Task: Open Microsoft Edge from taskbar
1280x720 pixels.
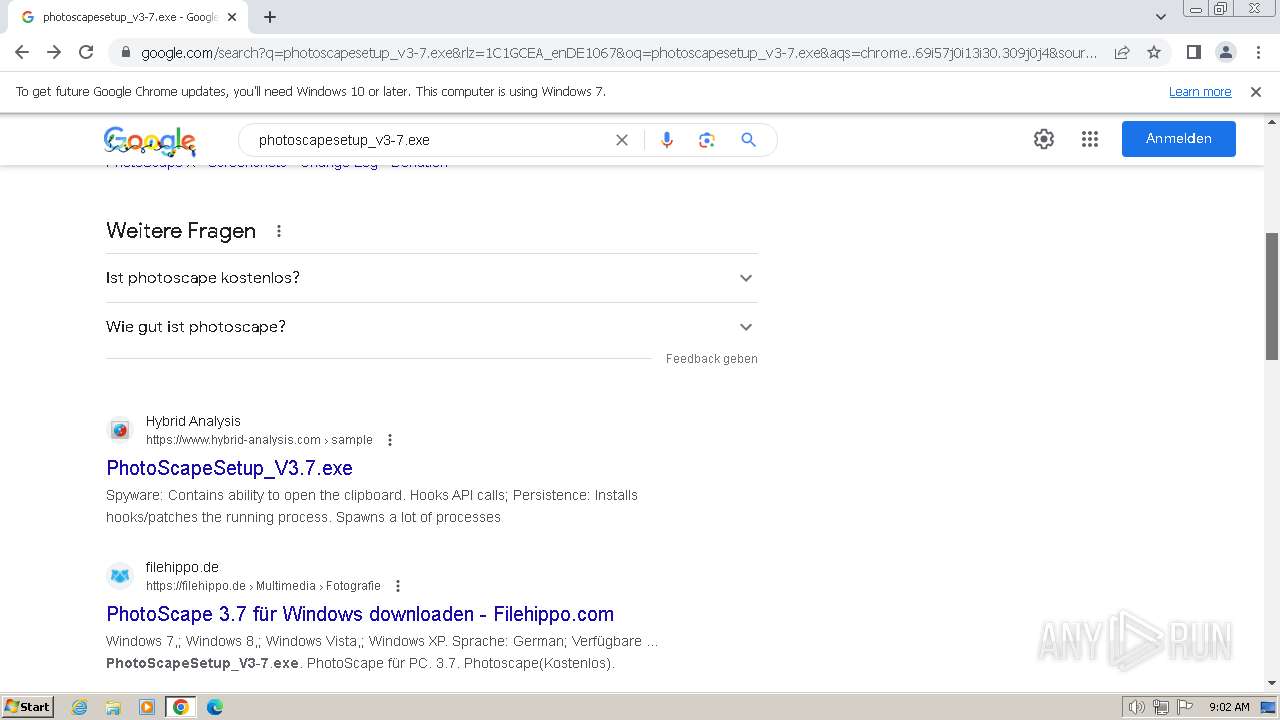Action: (215, 707)
